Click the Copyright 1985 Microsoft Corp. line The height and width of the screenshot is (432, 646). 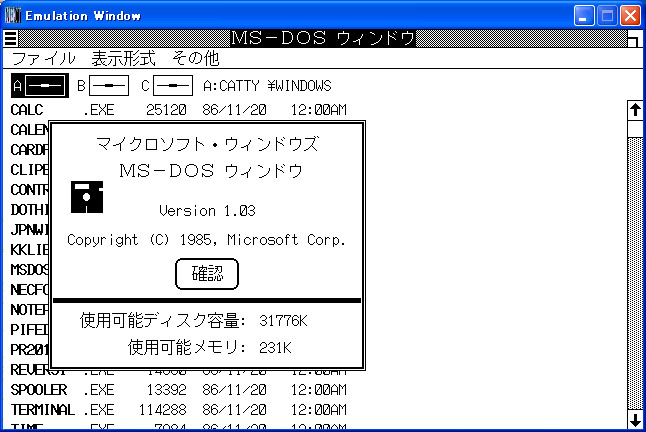click(x=206, y=240)
